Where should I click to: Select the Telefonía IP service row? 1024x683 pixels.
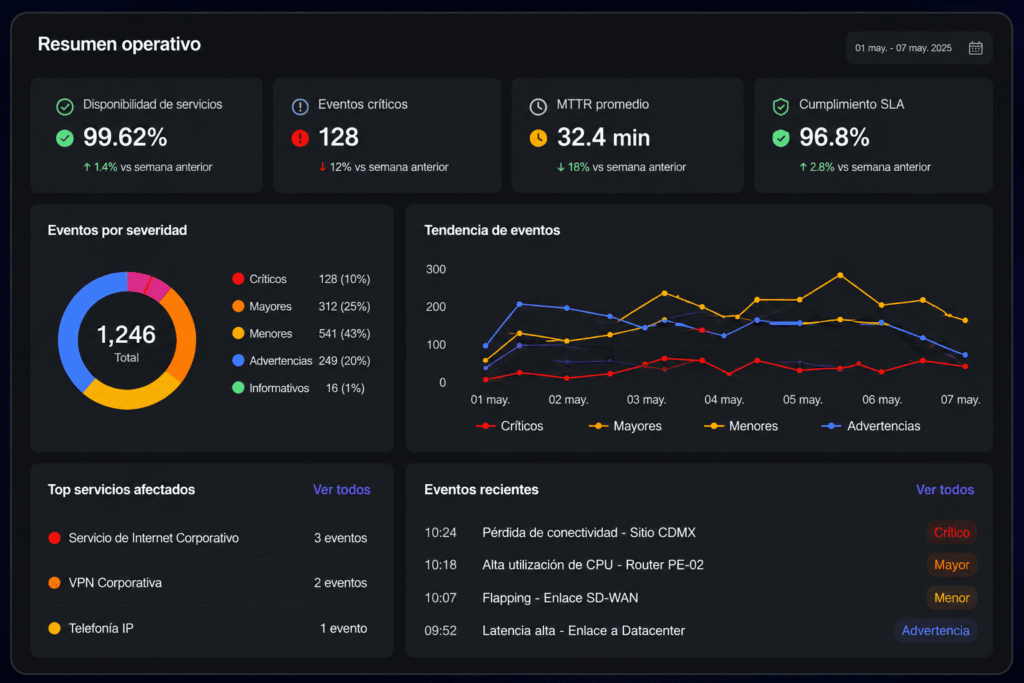coord(209,628)
